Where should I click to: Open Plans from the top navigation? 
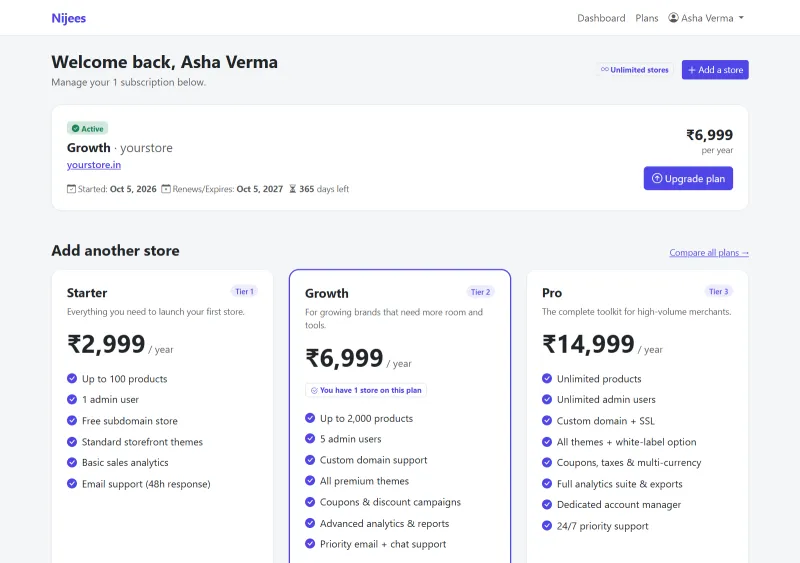tap(646, 18)
